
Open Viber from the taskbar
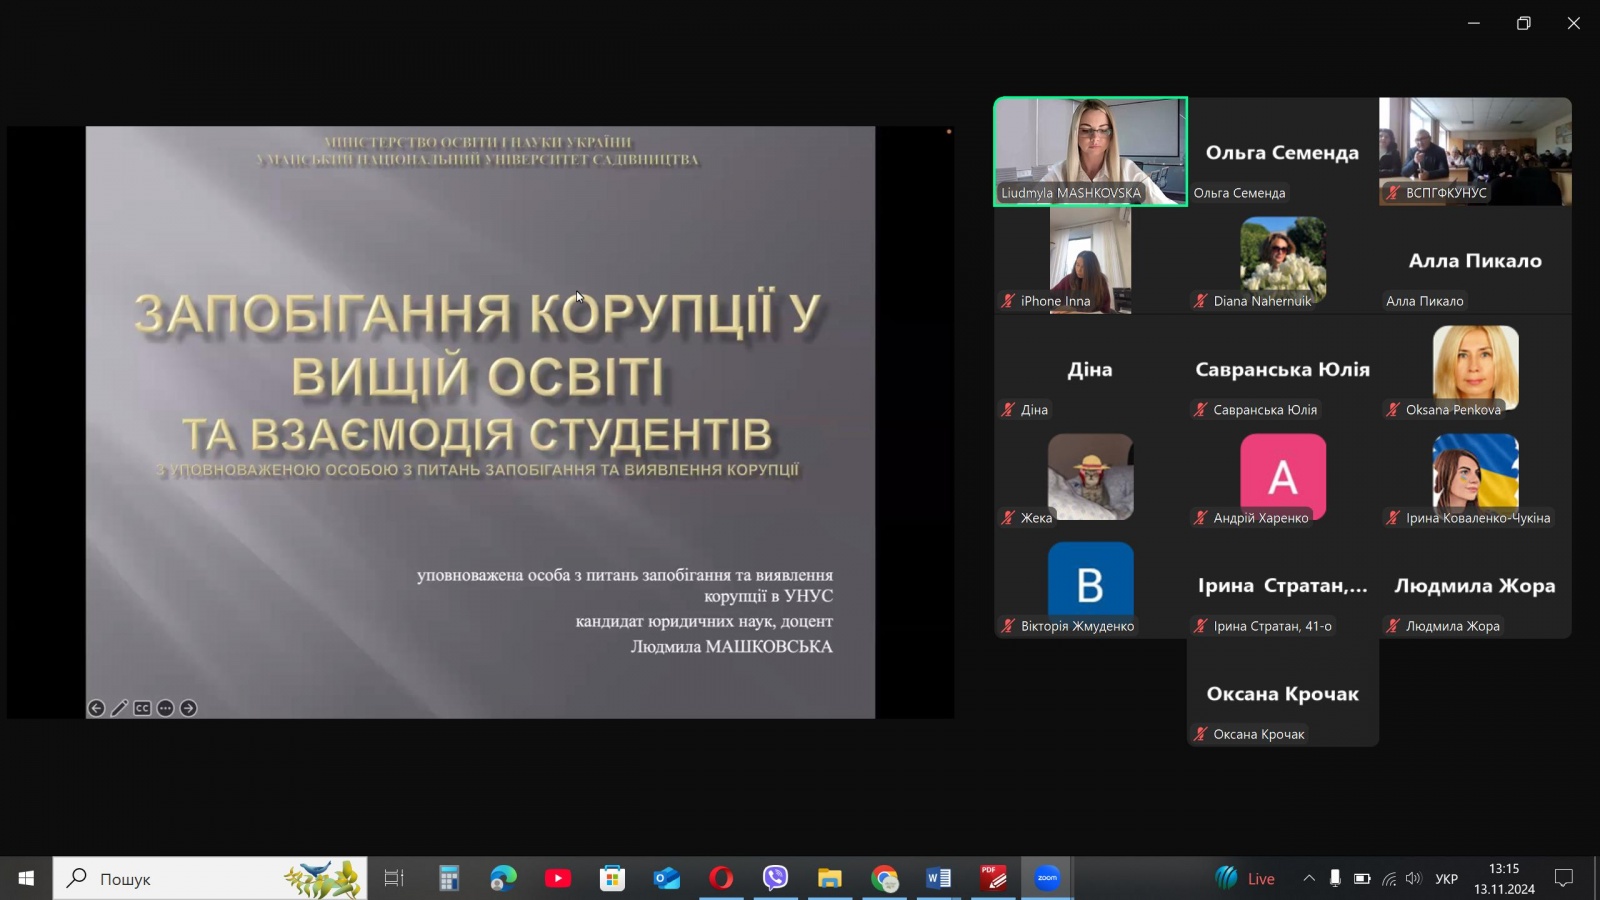pyautogui.click(x=775, y=878)
